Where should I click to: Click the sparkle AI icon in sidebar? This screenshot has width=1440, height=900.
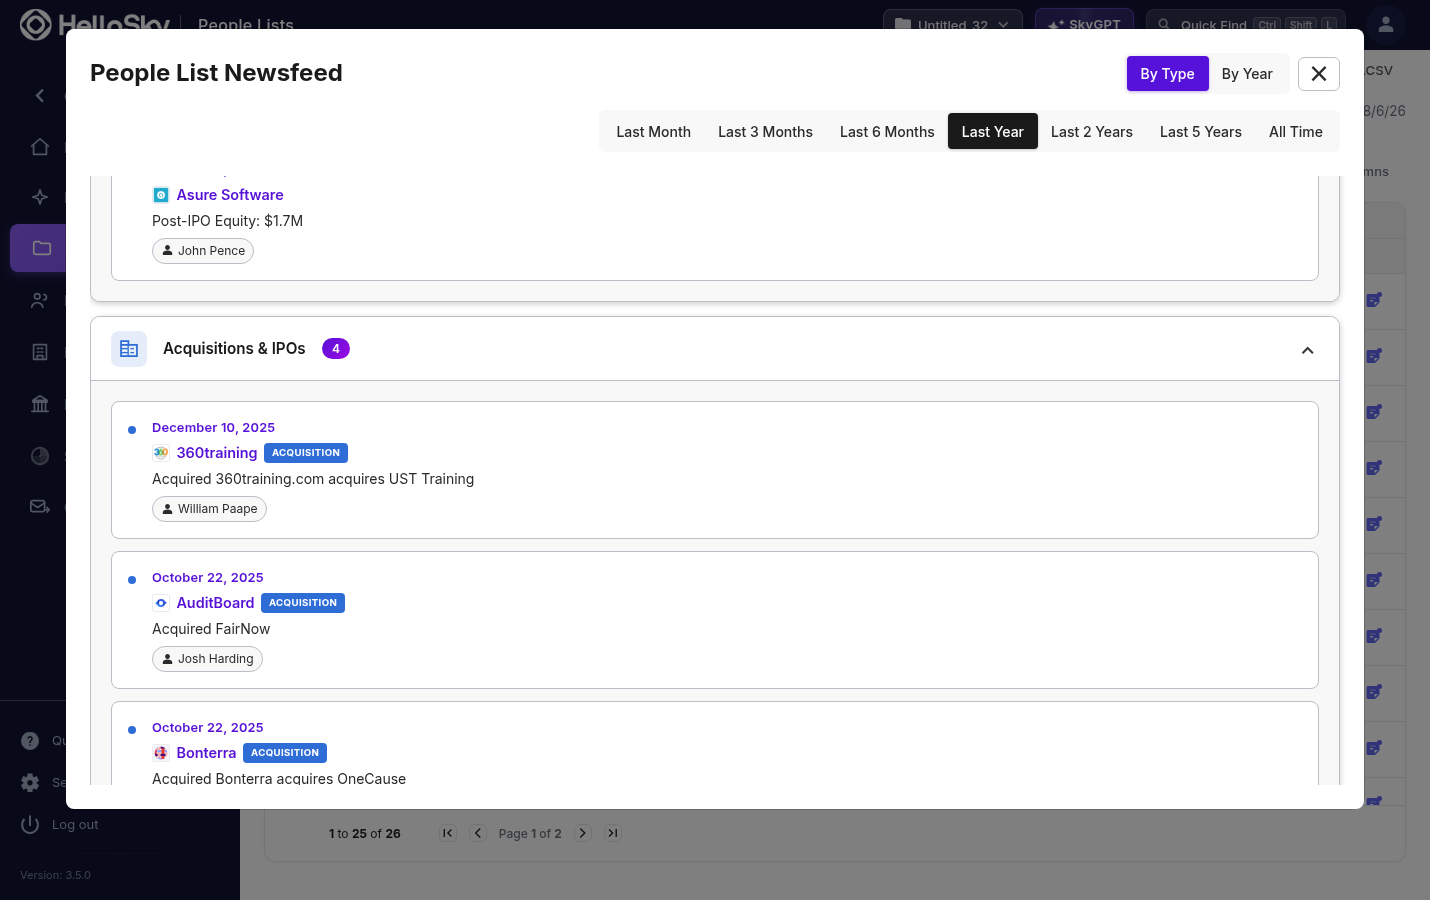point(40,197)
